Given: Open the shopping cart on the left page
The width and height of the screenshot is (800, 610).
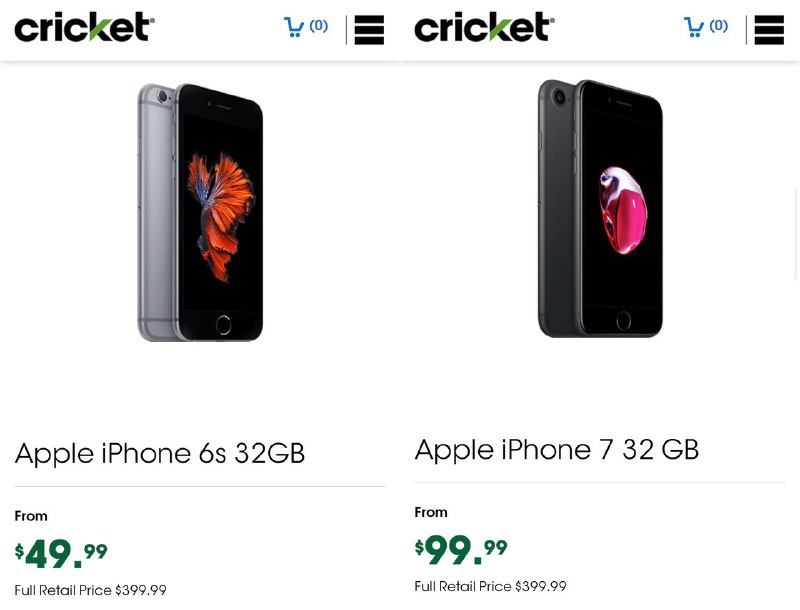Looking at the screenshot, I should 295,26.
